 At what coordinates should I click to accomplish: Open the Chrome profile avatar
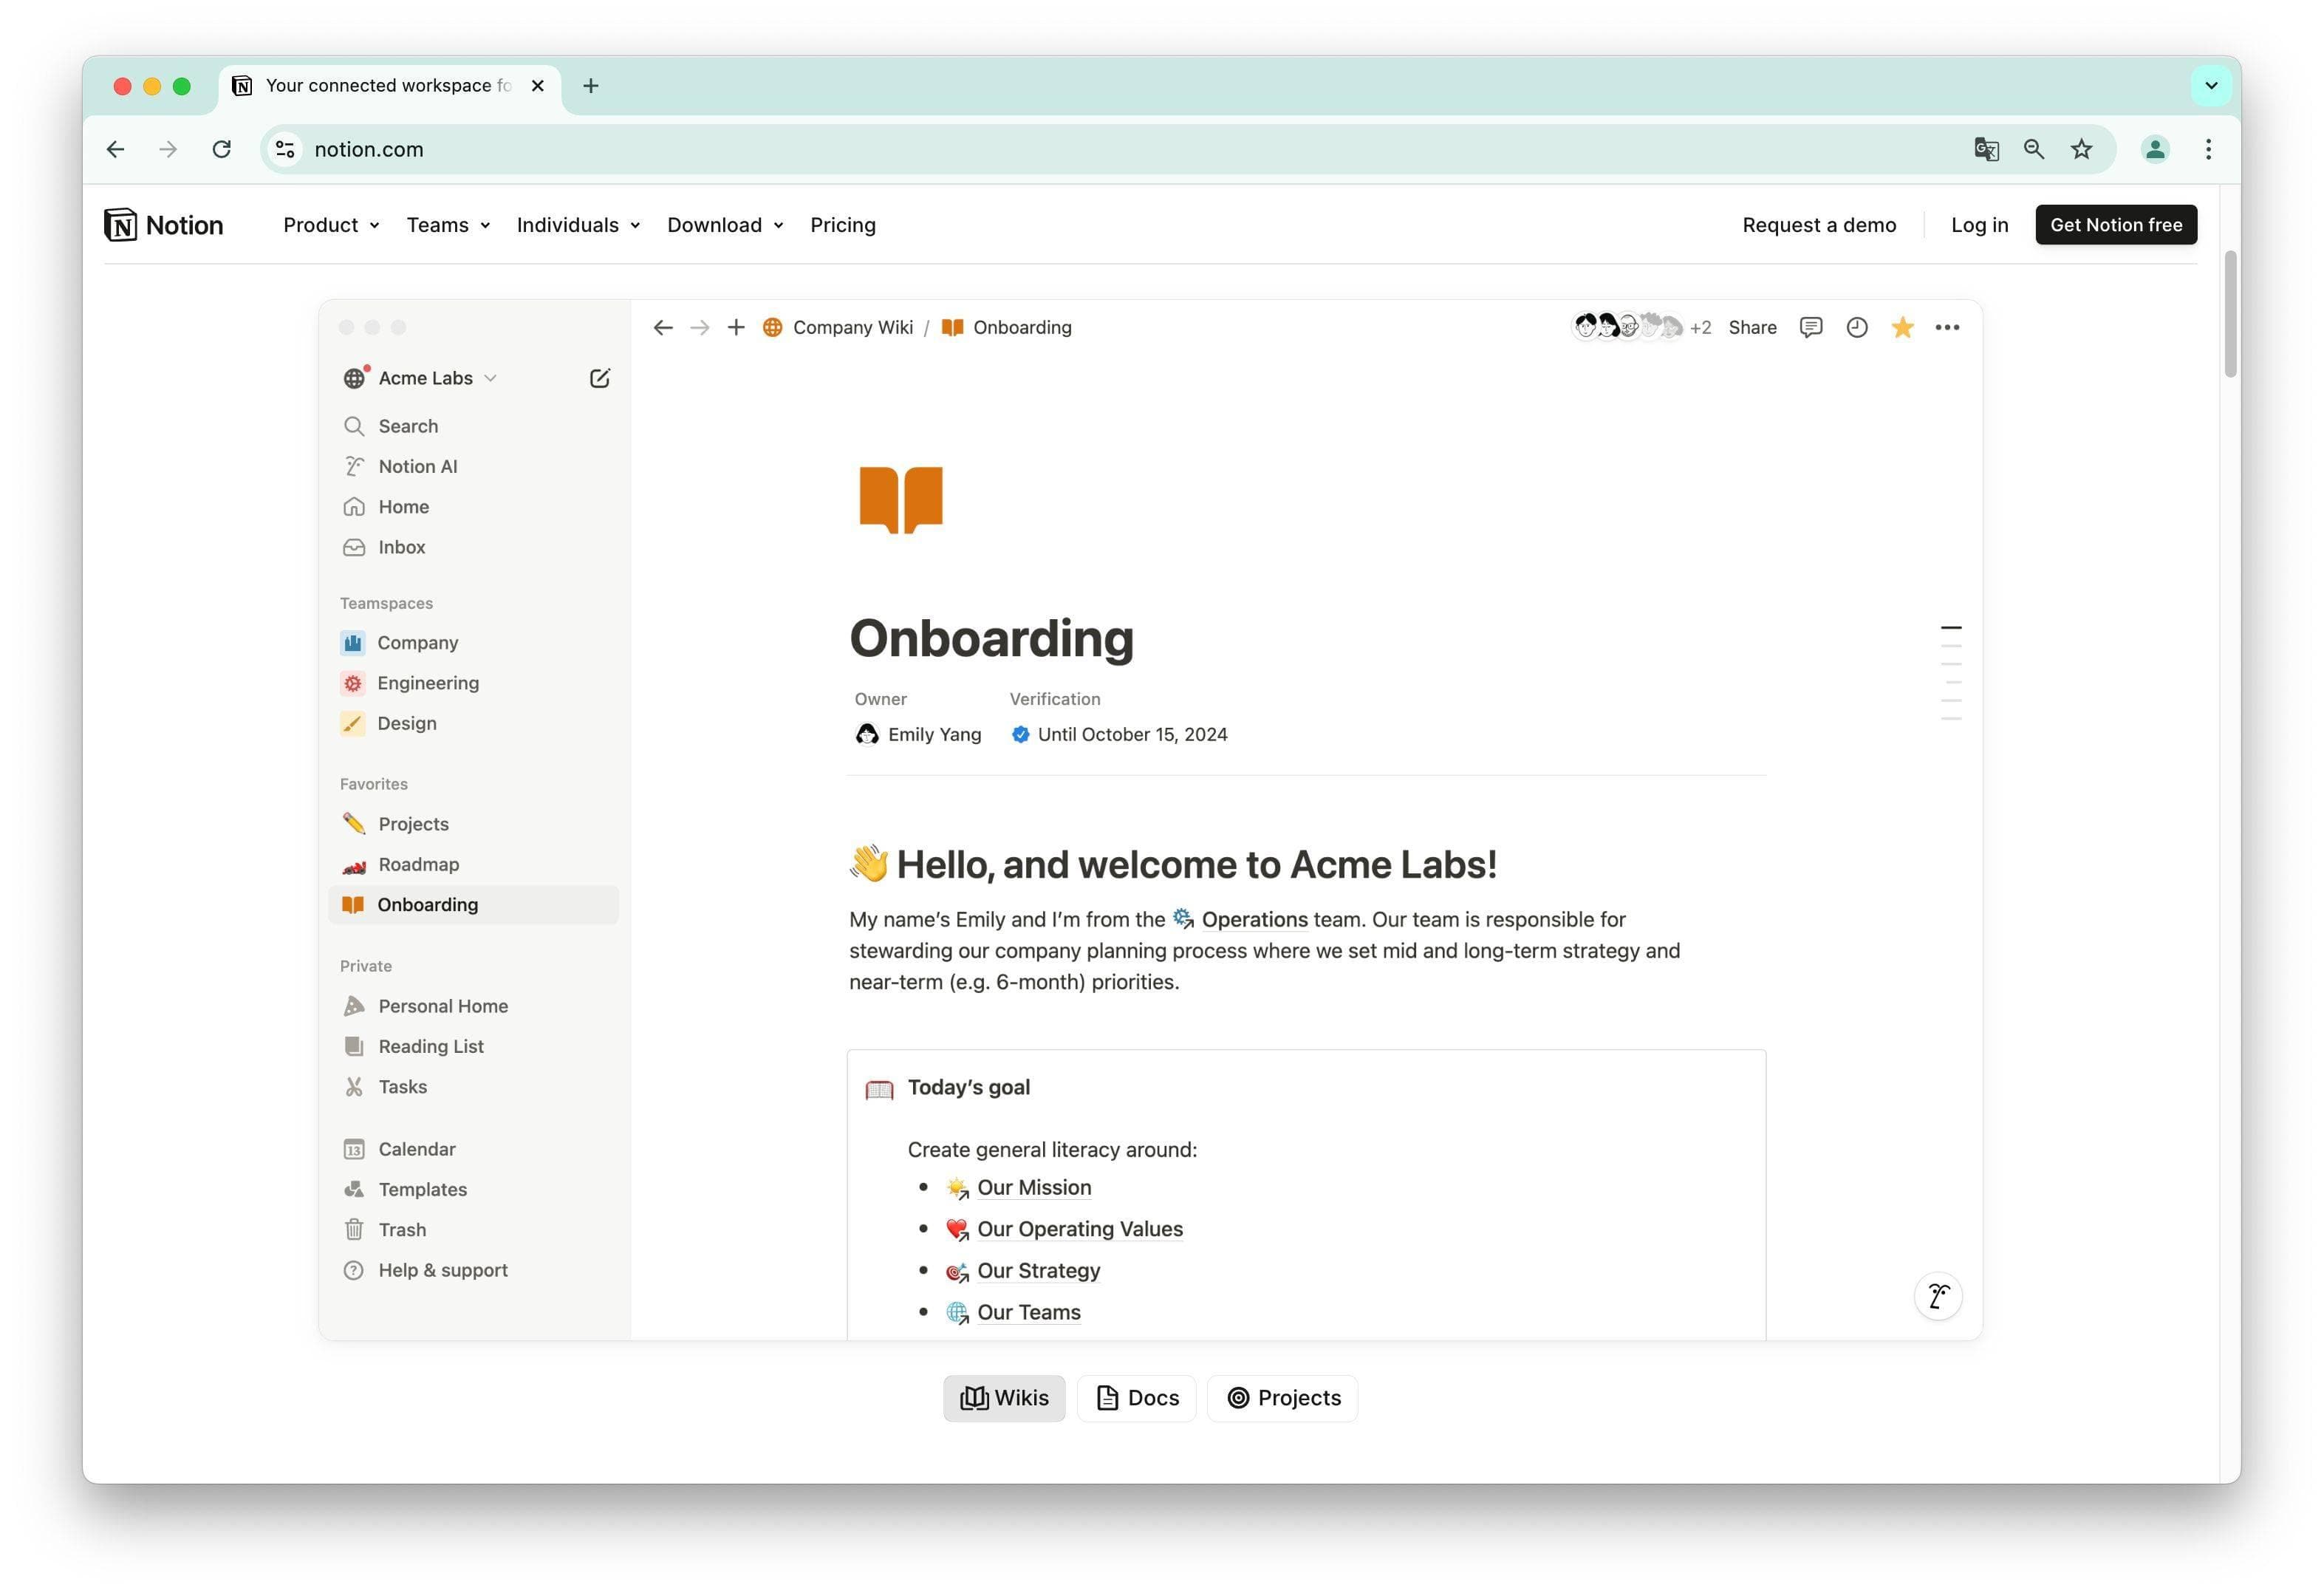point(2155,149)
